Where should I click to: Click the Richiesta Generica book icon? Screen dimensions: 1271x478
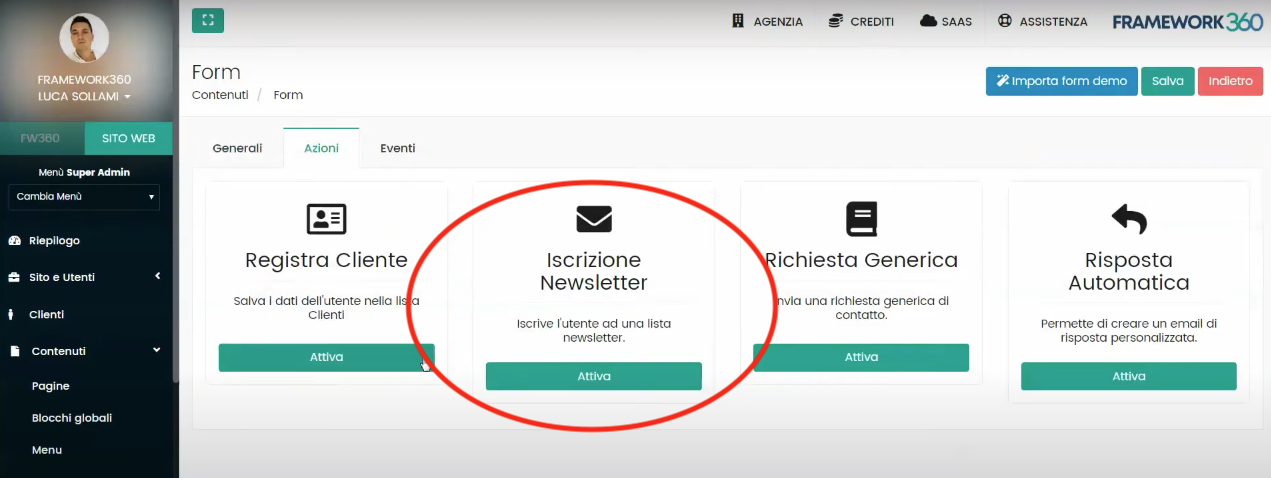coord(861,219)
